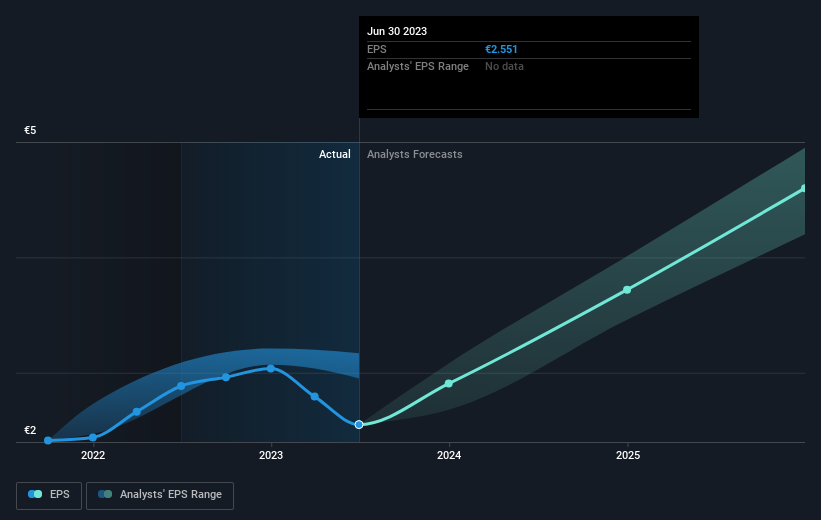Click the data point between 2023 and Jun 2023
Image resolution: width=821 pixels, height=520 pixels.
pos(314,396)
